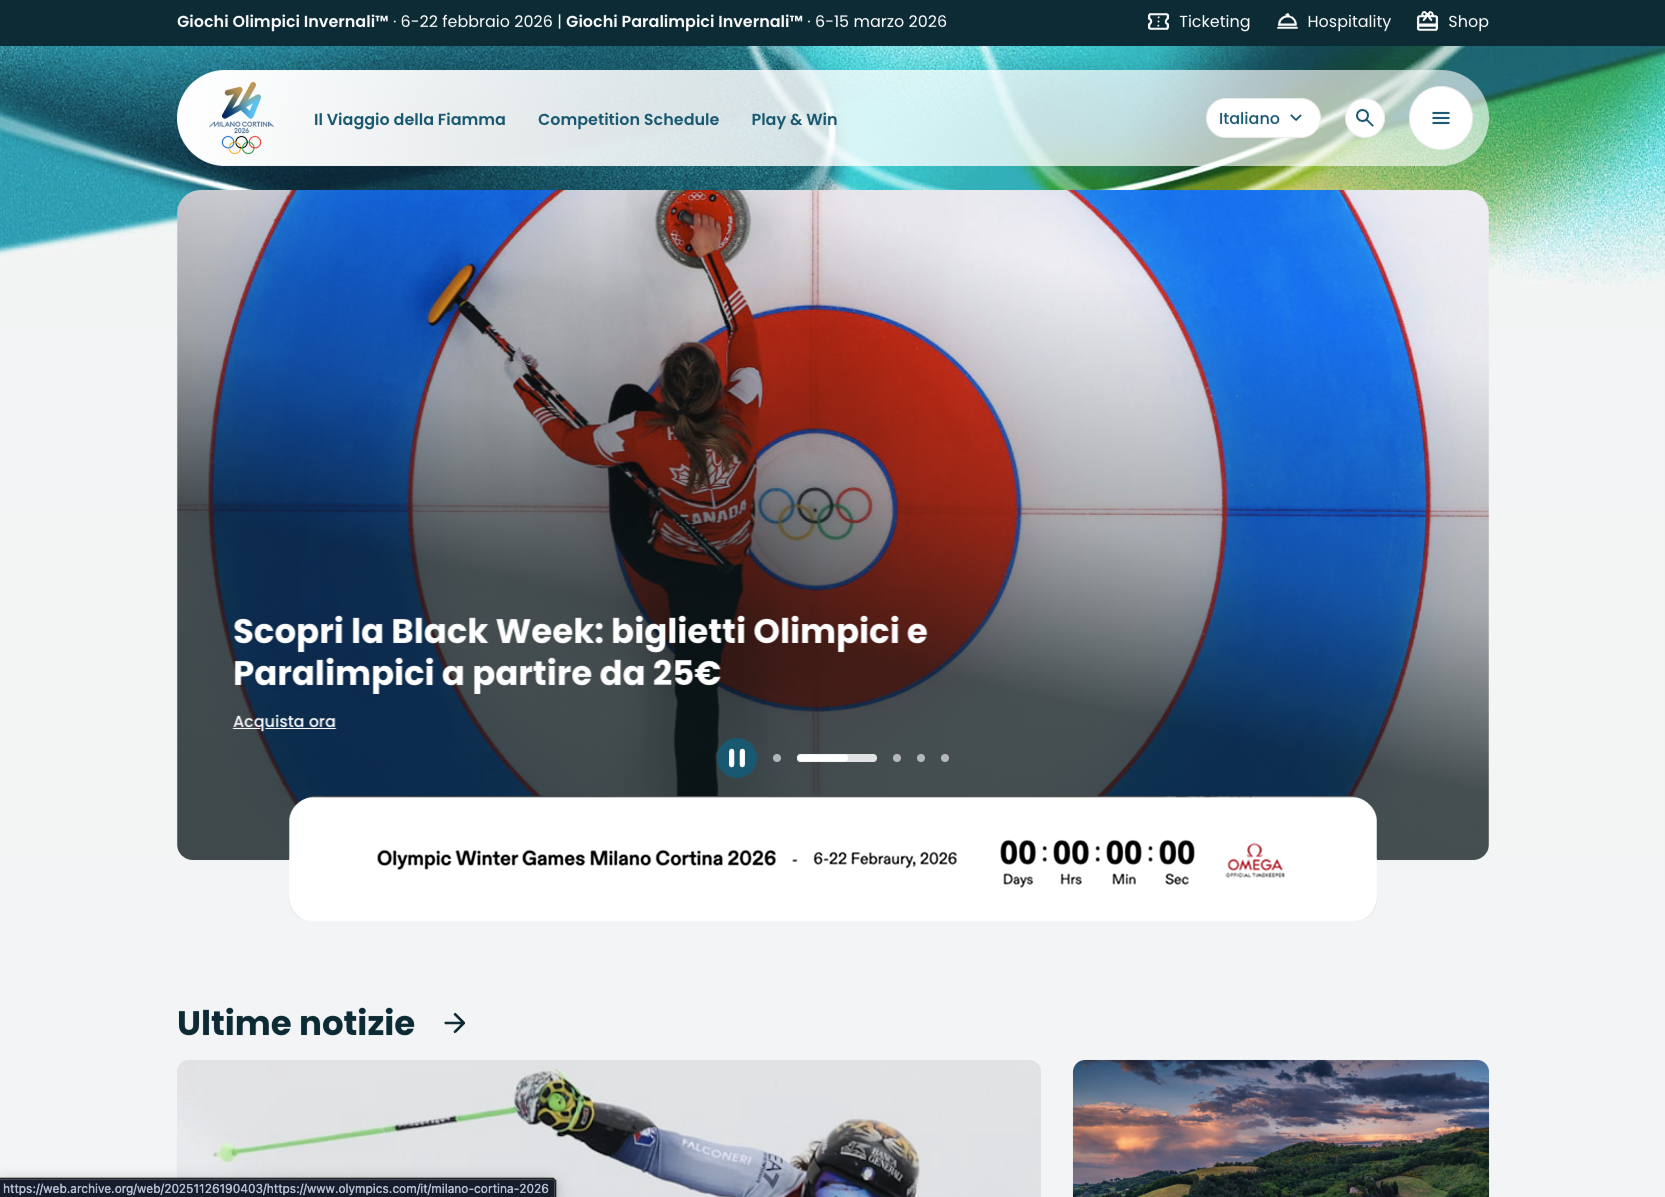The image size is (1665, 1197).
Task: Select the fourth carousel slide dot
Action: pos(921,758)
